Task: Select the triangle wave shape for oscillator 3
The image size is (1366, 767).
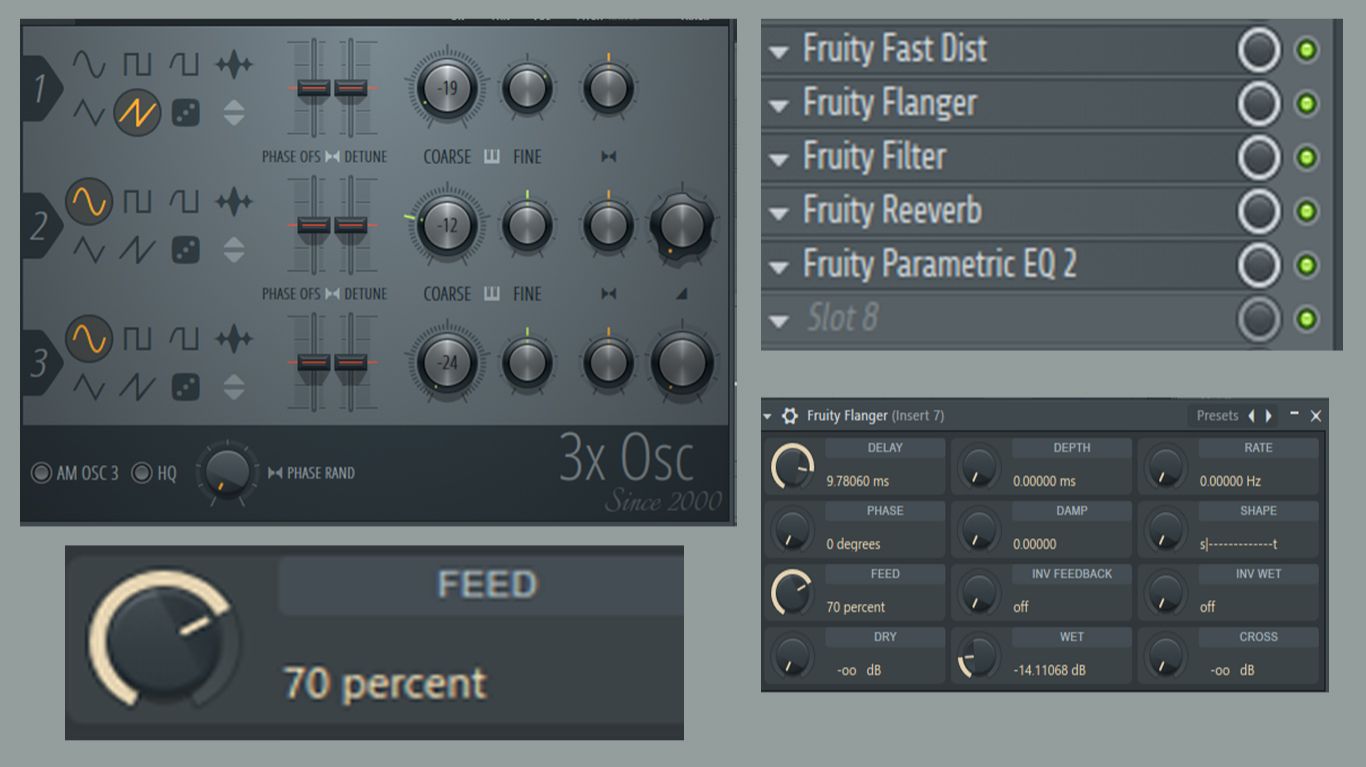Action: click(89, 387)
